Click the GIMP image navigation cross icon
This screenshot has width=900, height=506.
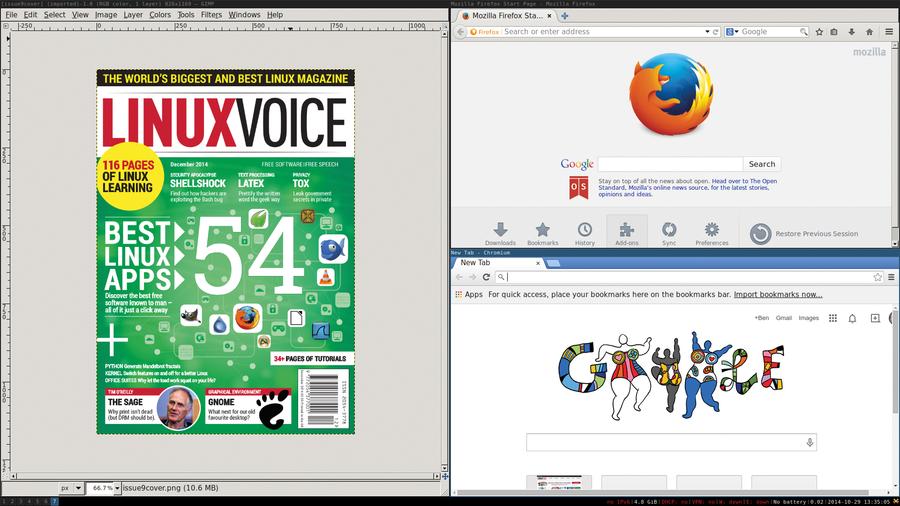(x=445, y=476)
